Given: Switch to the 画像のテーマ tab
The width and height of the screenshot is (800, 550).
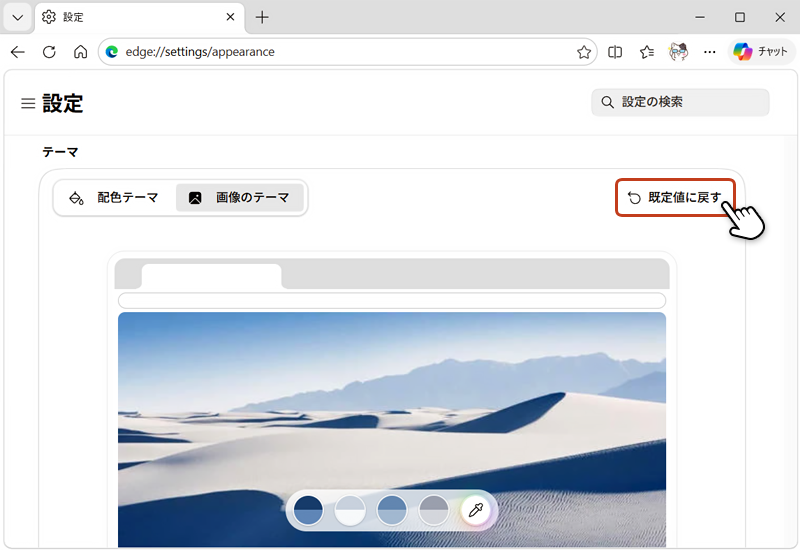Looking at the screenshot, I should (x=240, y=197).
